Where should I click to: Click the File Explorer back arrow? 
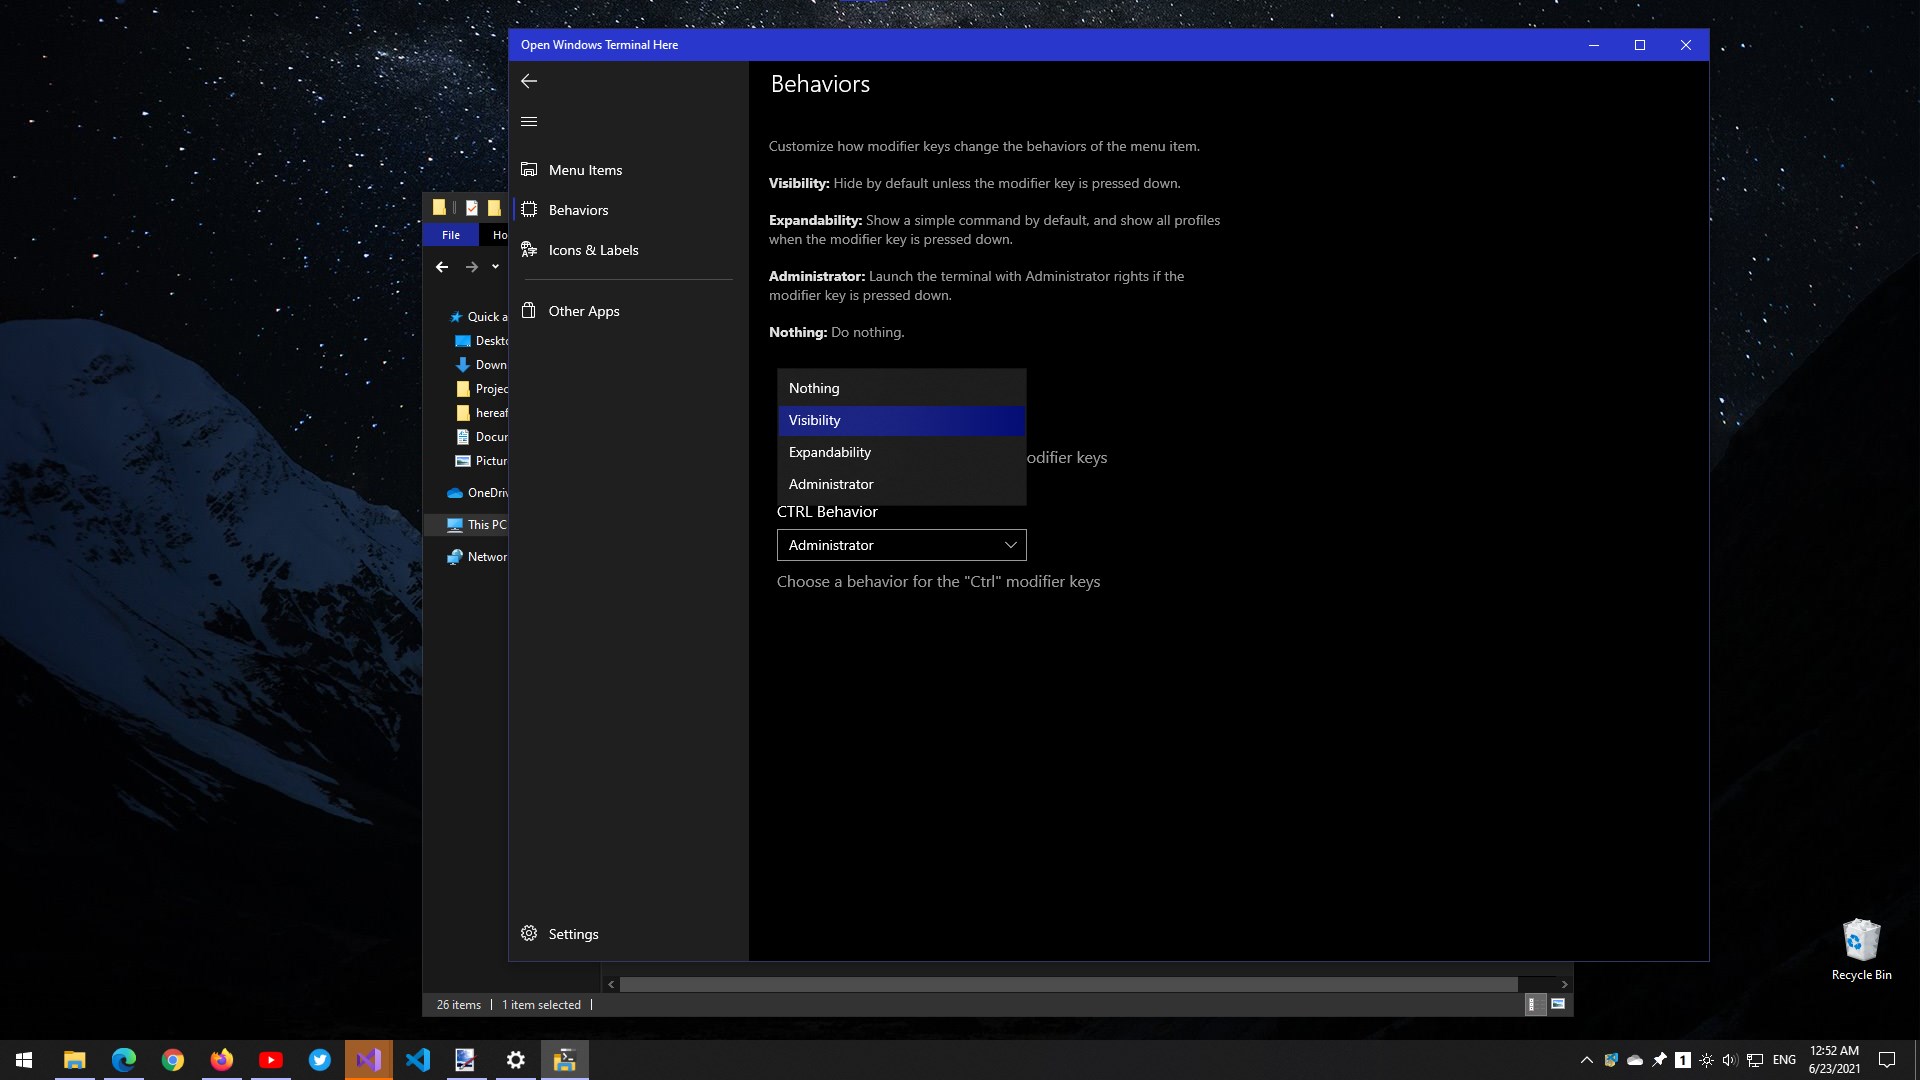point(442,267)
